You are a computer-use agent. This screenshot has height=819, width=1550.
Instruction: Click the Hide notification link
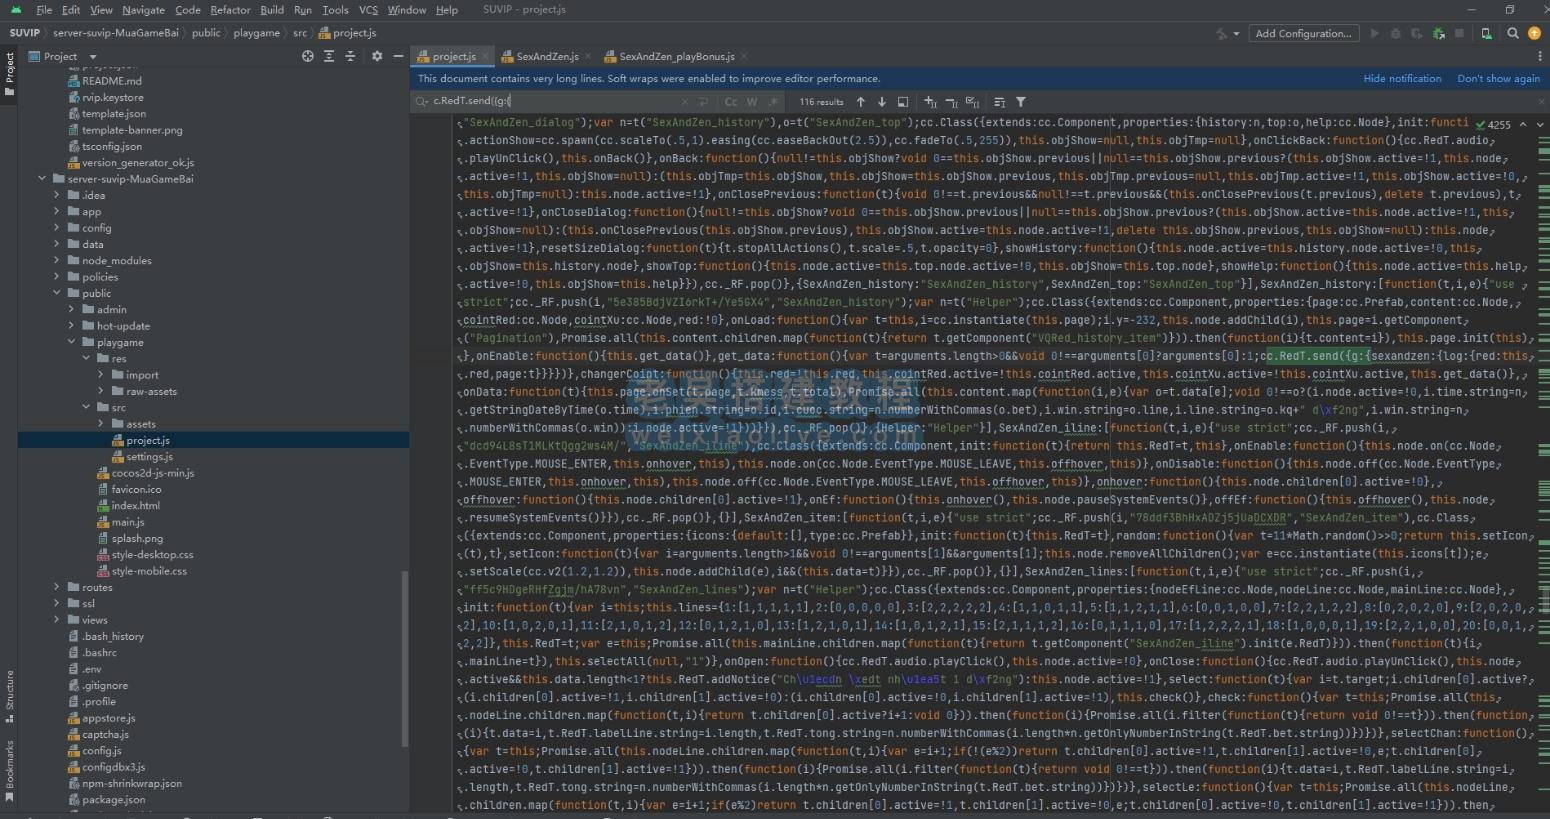point(1402,78)
